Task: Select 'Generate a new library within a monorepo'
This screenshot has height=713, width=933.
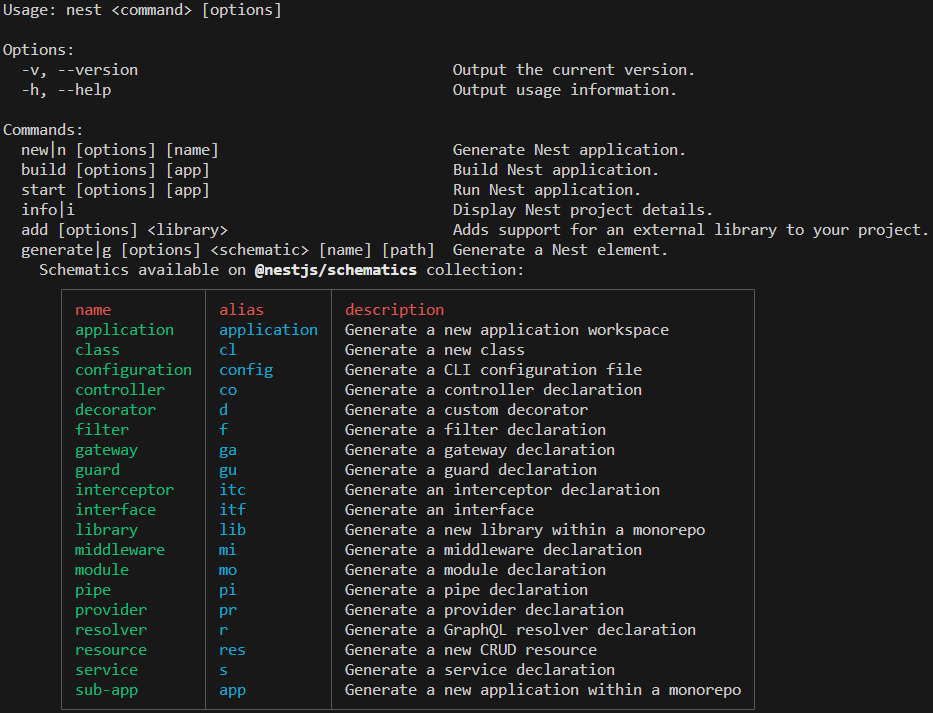Action: coord(525,530)
